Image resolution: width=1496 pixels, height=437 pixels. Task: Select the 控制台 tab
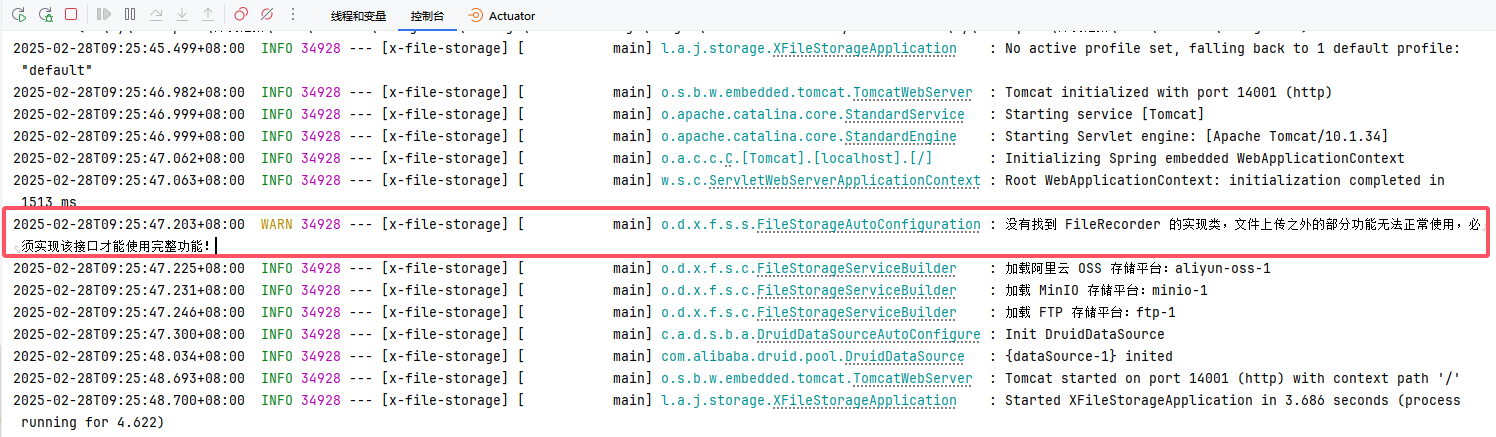[x=427, y=16]
